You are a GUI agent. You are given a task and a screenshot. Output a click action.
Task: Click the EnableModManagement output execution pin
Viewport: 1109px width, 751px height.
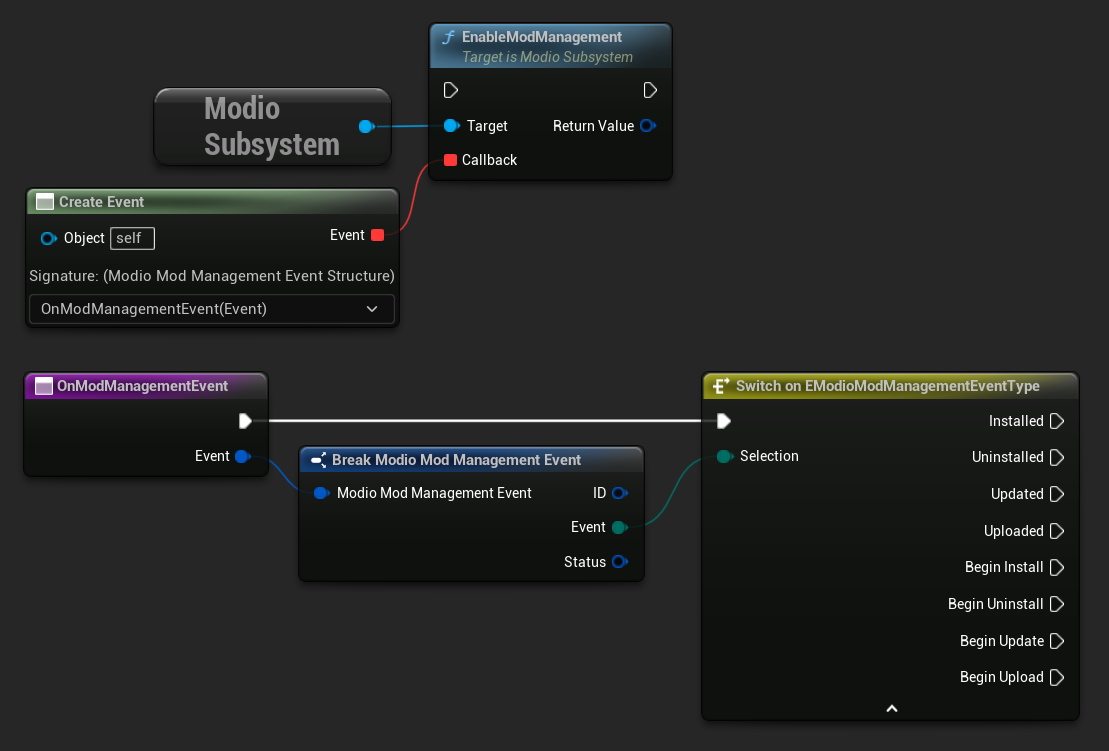pos(650,90)
